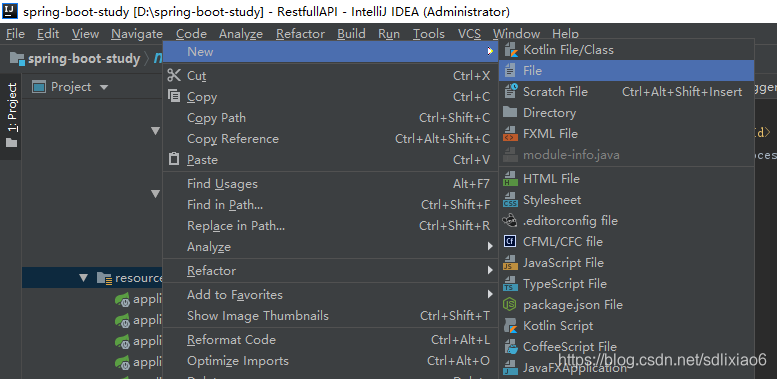Click the .editorconfig file icon
Screen dimensions: 777x379
click(510, 220)
